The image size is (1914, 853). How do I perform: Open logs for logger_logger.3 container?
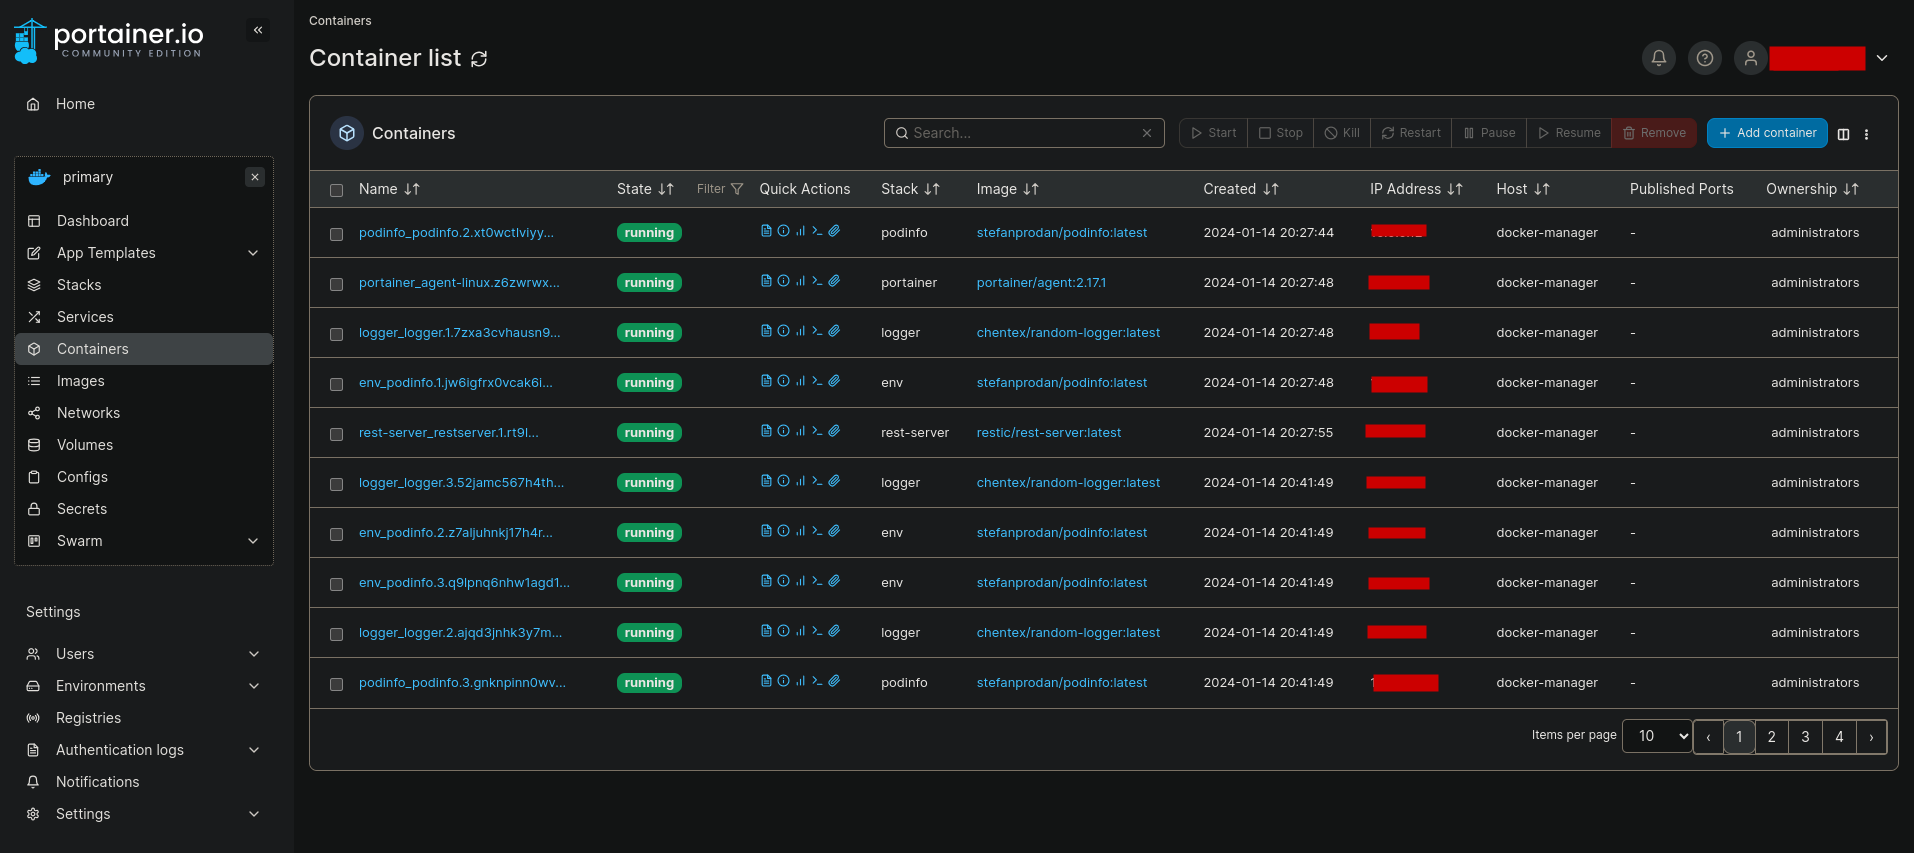click(x=766, y=481)
